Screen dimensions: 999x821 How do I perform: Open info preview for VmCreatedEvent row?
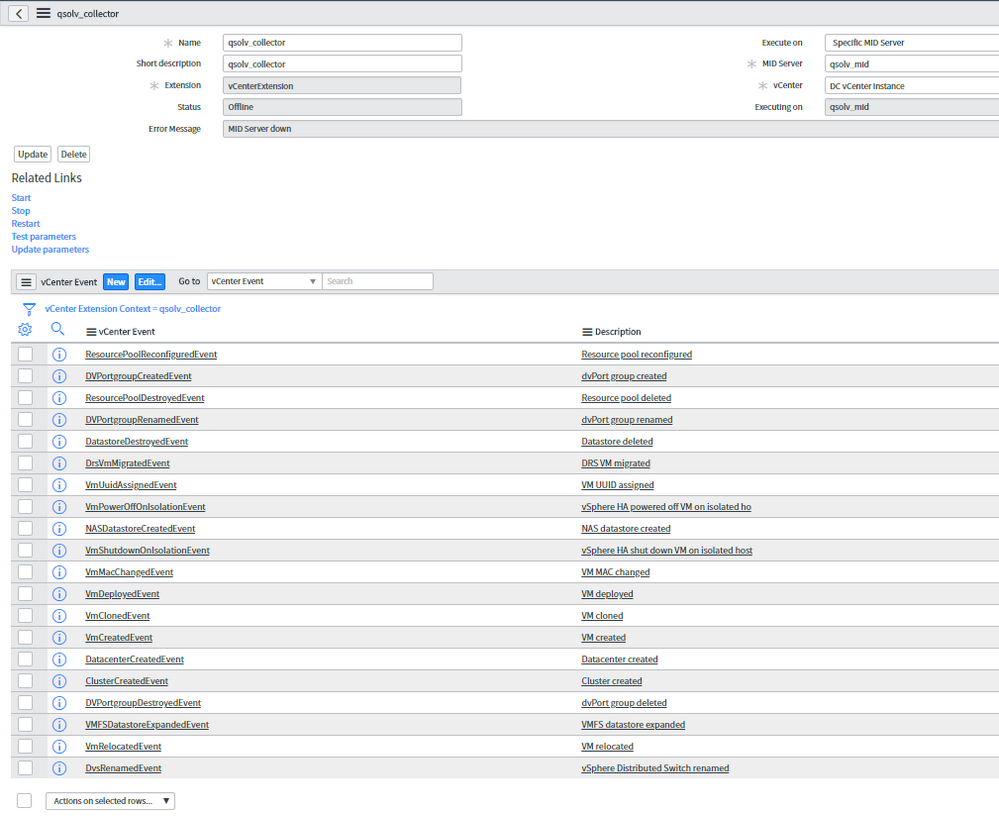click(59, 637)
